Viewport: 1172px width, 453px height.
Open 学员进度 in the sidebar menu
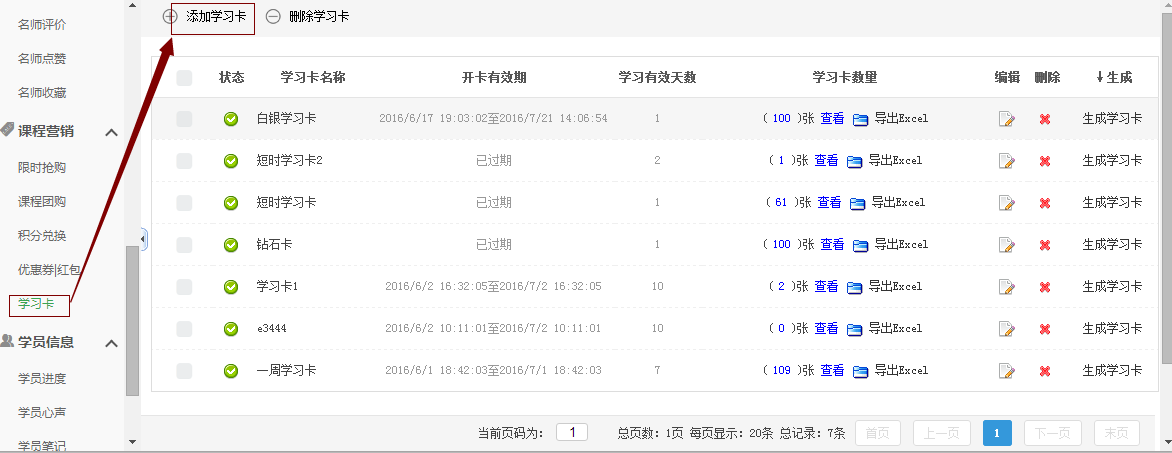pos(42,378)
